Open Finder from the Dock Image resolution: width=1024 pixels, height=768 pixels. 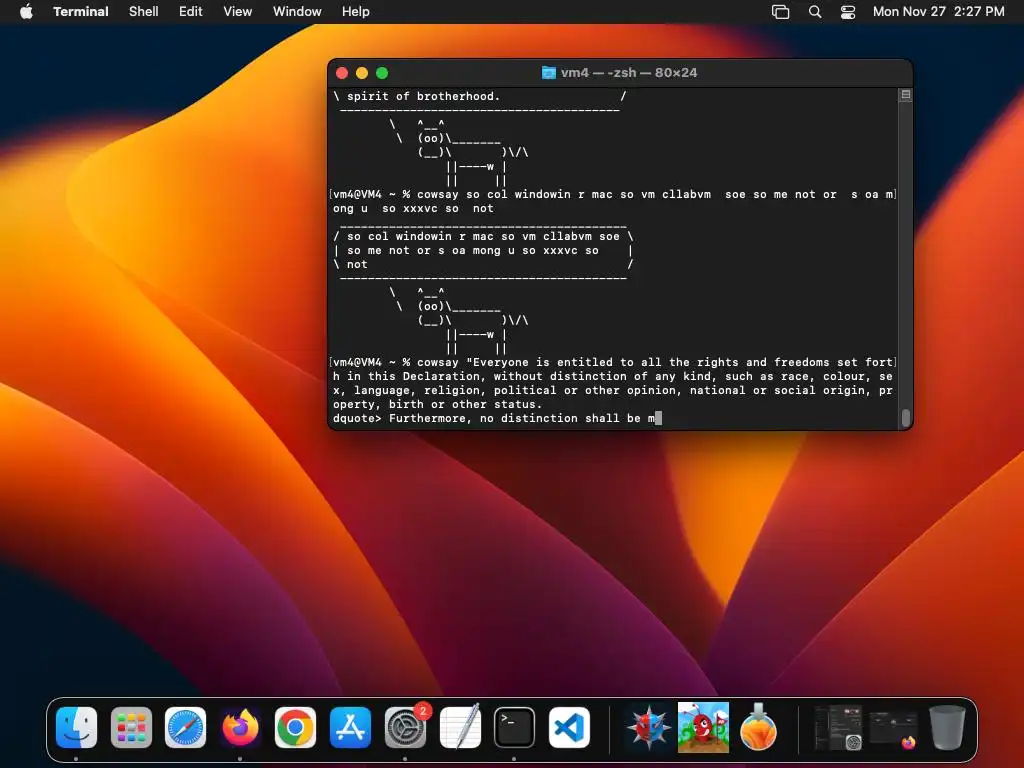pyautogui.click(x=76, y=727)
